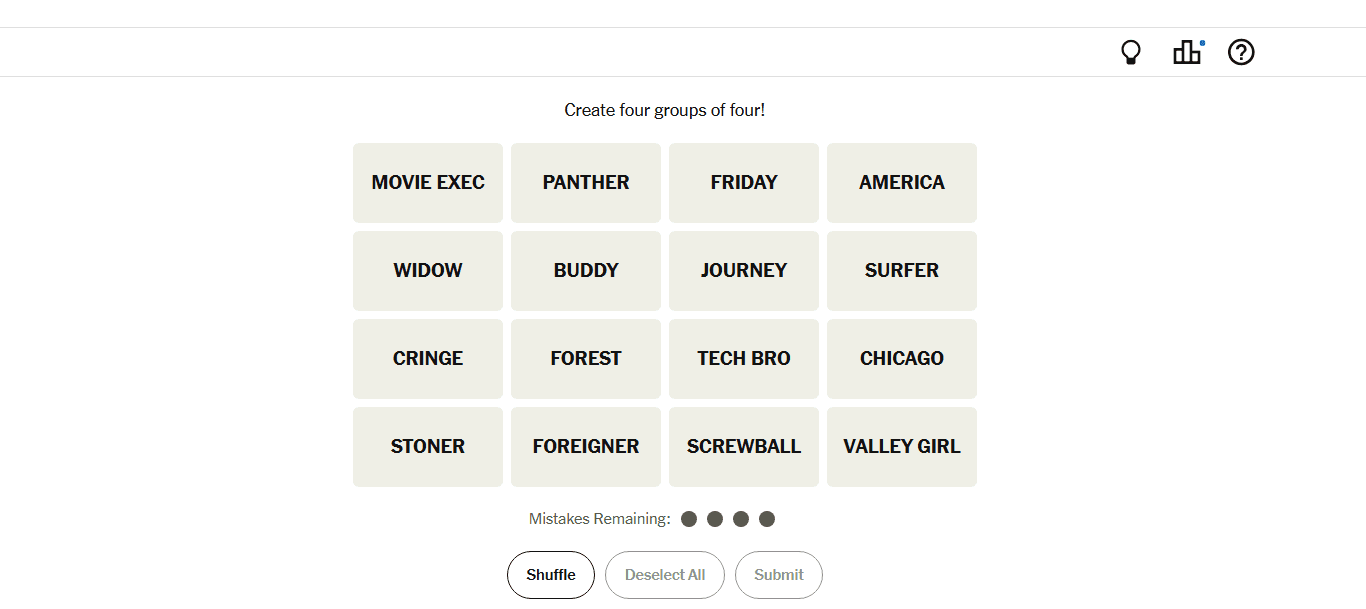Pick the AMERICA tile
Screen dimensions: 1366x609
[902, 183]
